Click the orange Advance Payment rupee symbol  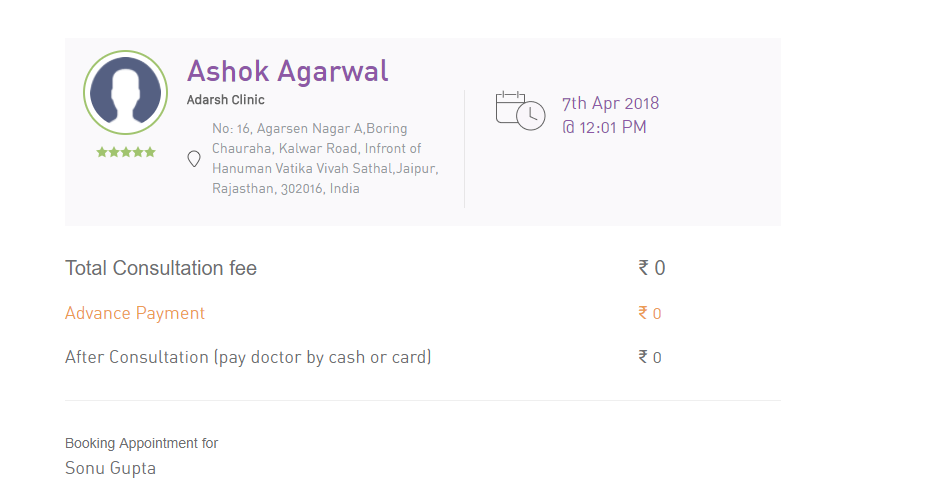click(x=643, y=313)
